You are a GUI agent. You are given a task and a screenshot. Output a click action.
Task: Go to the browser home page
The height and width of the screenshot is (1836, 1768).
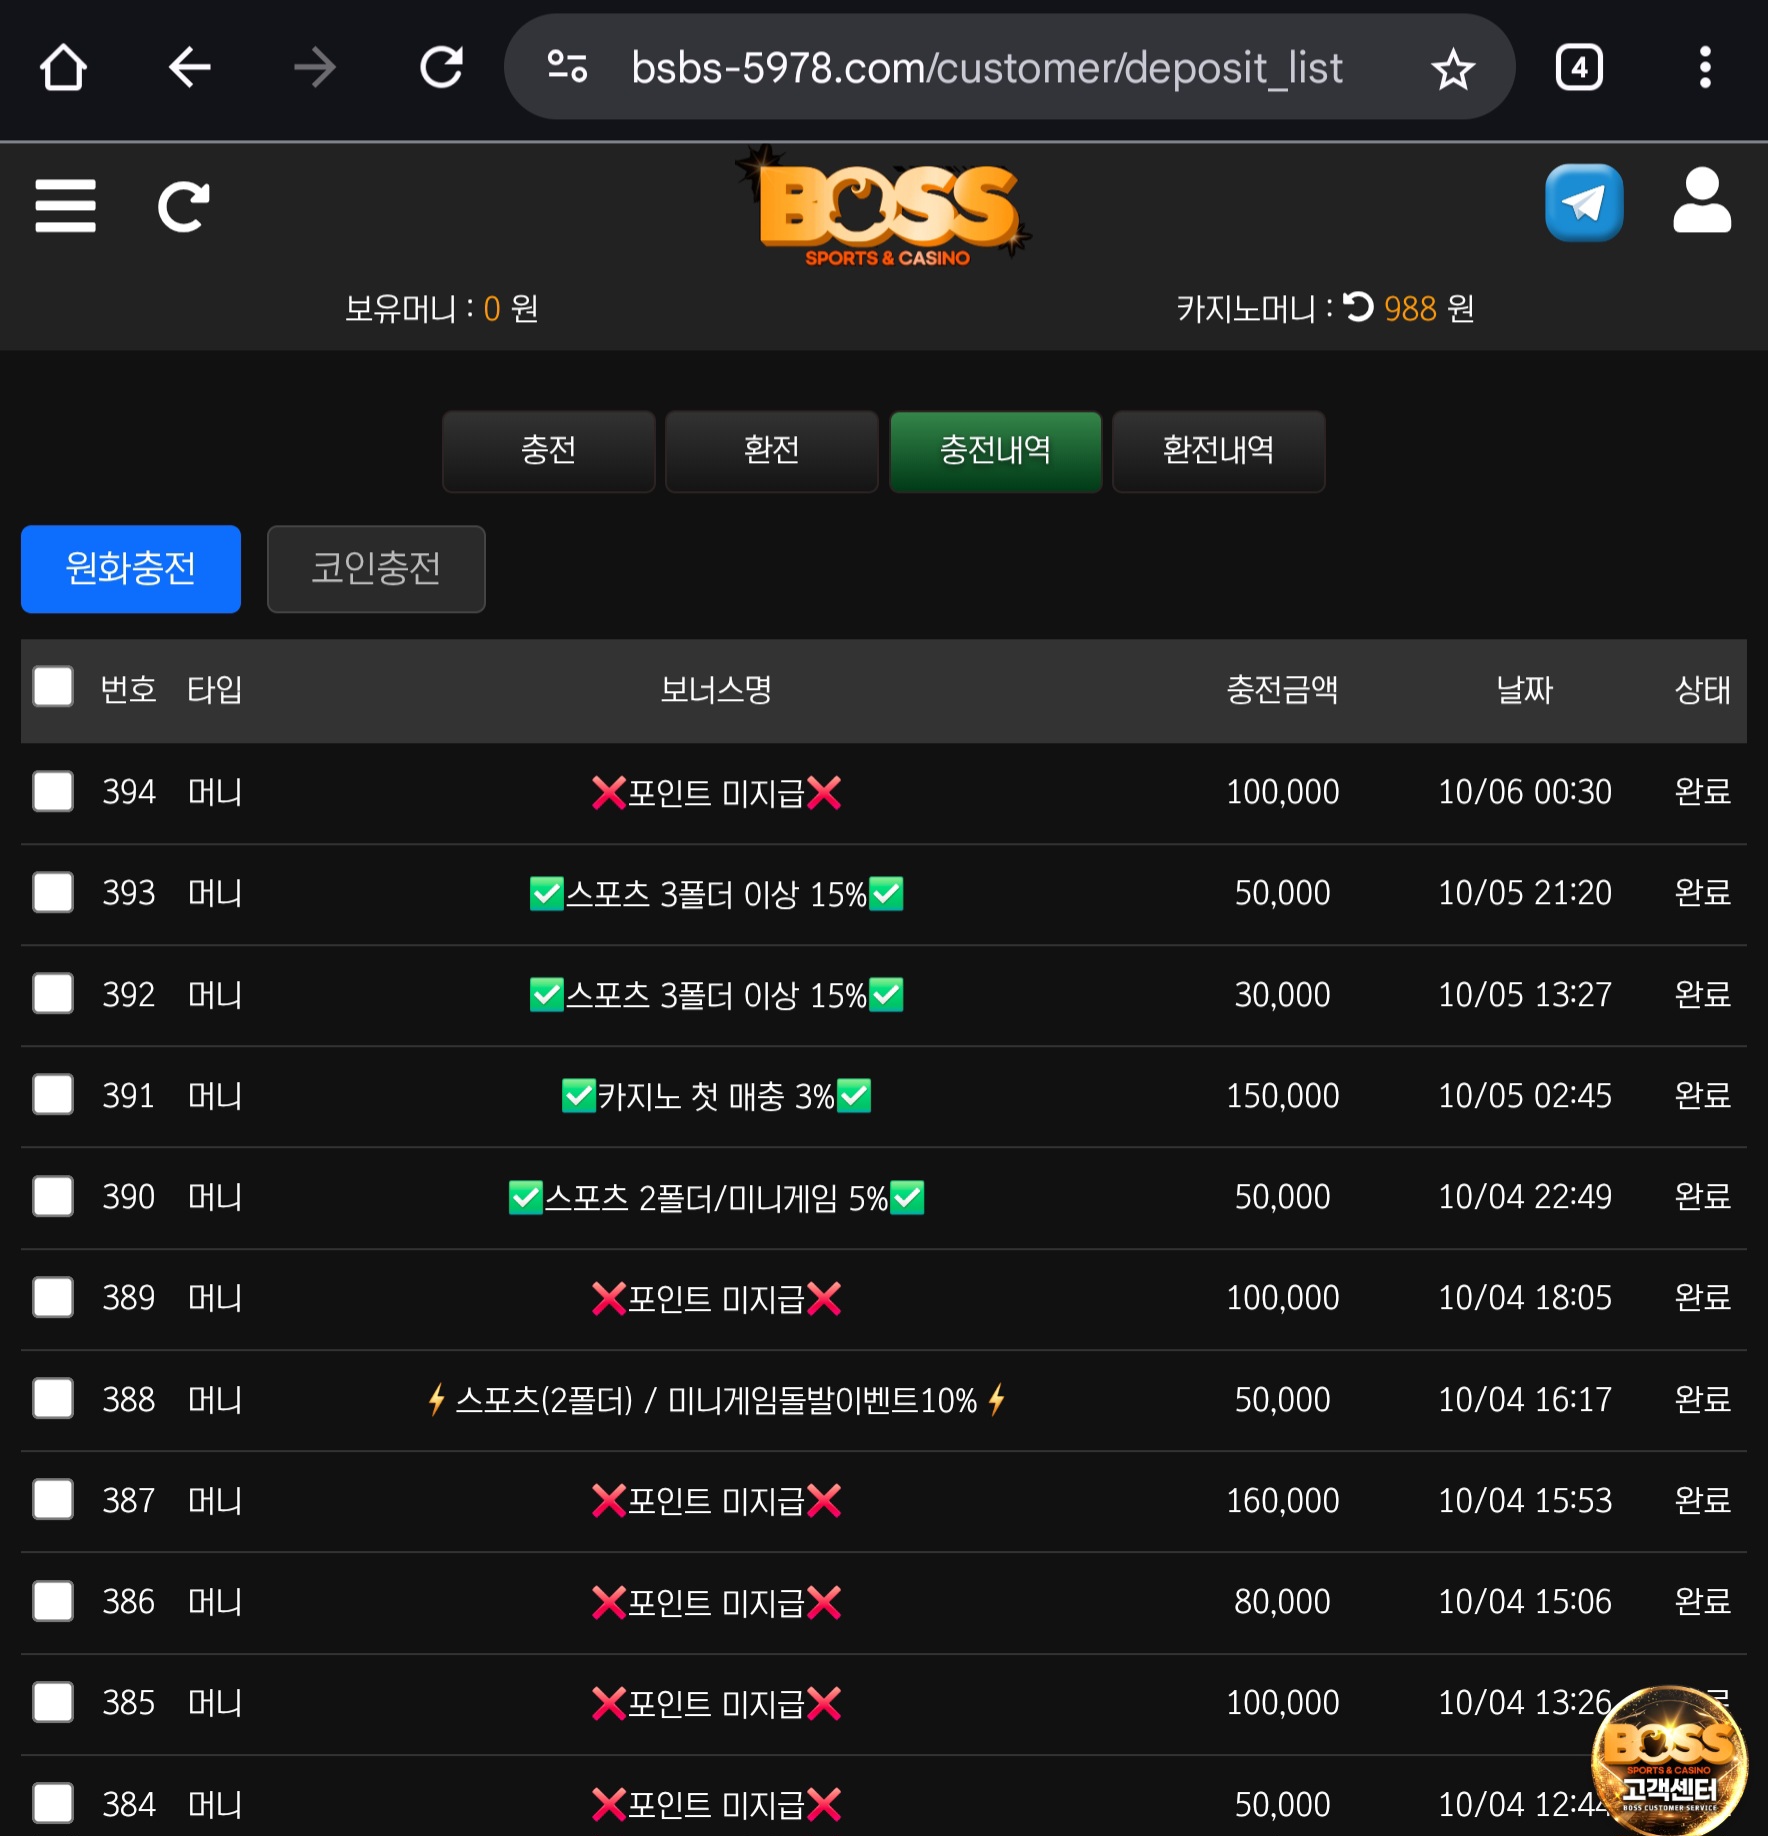coord(63,68)
